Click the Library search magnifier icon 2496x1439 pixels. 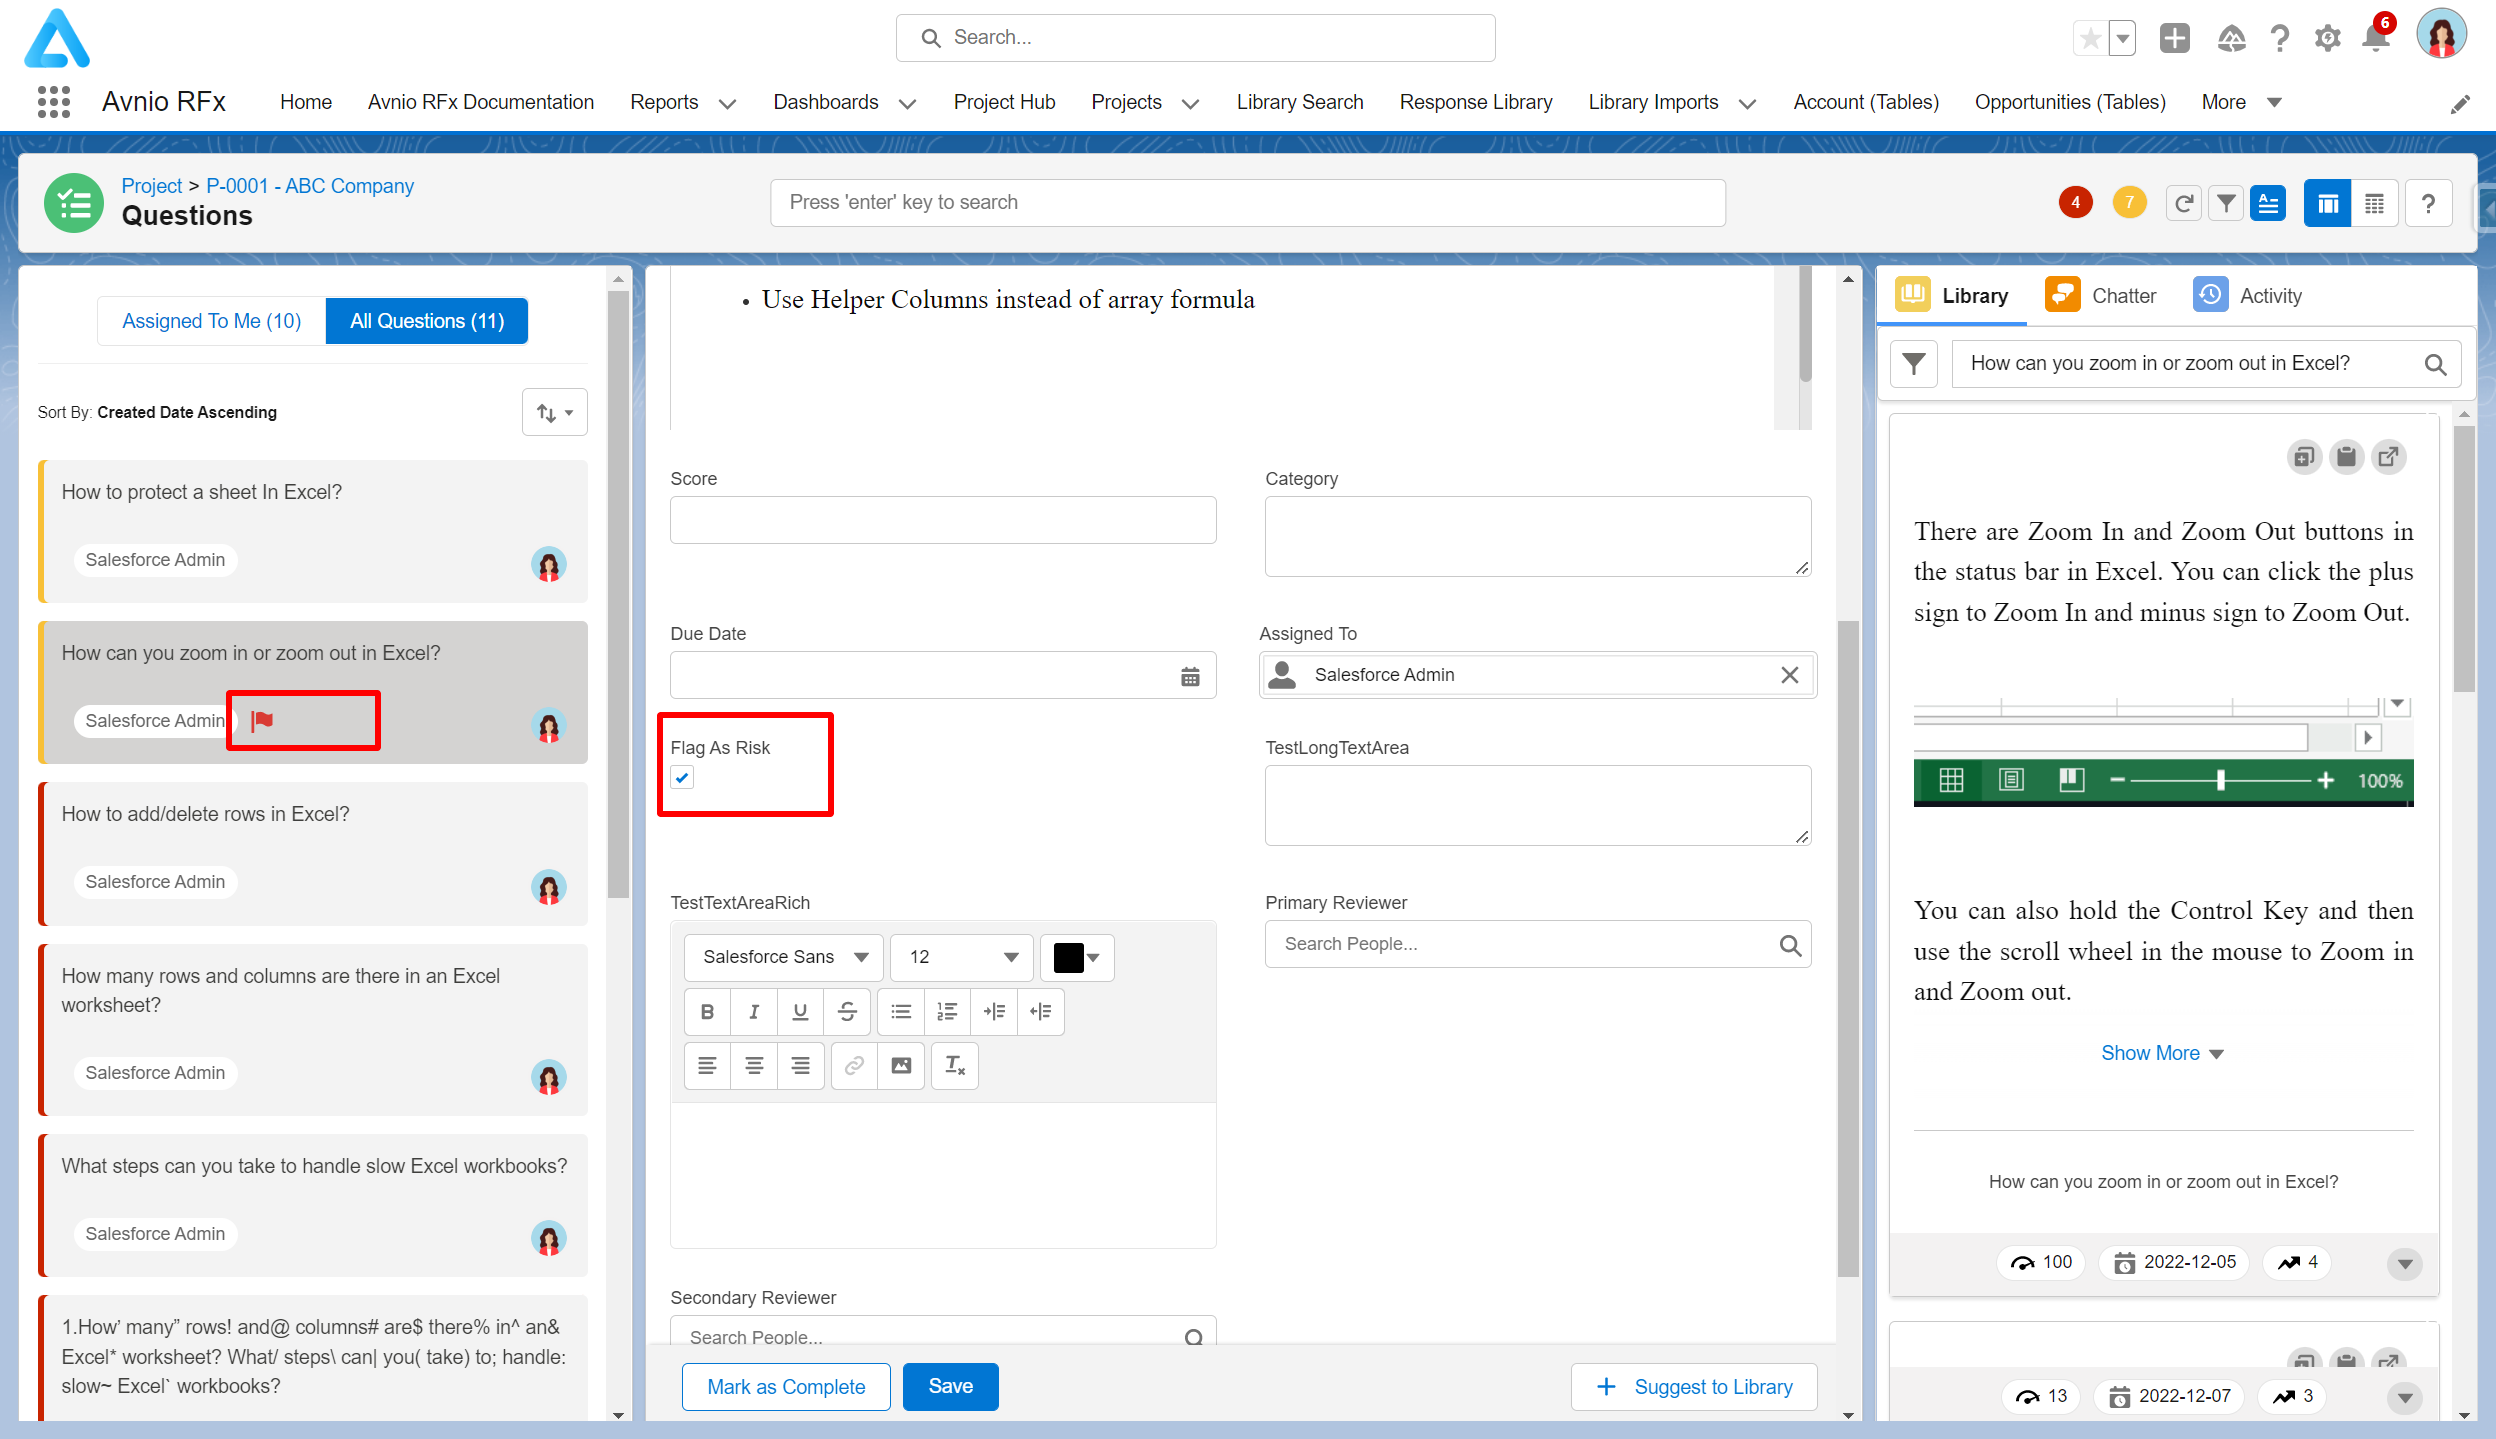2435,365
